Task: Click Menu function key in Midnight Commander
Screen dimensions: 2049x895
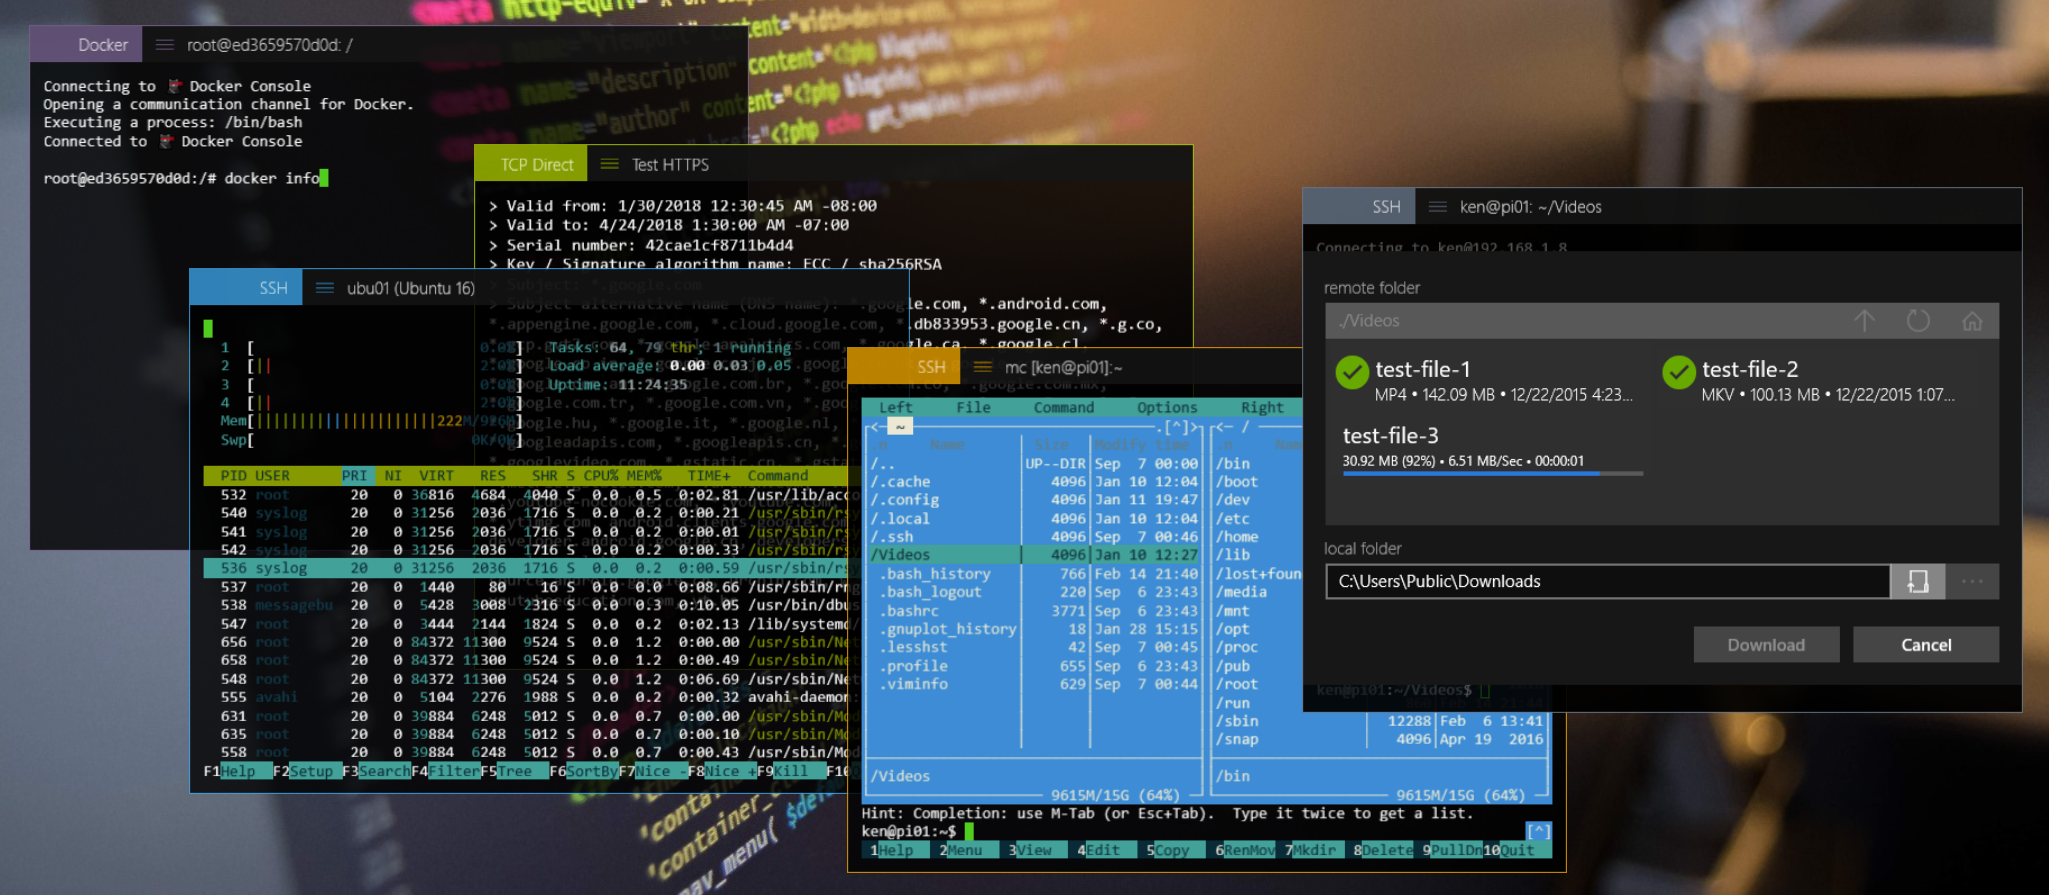Action: click(x=964, y=850)
